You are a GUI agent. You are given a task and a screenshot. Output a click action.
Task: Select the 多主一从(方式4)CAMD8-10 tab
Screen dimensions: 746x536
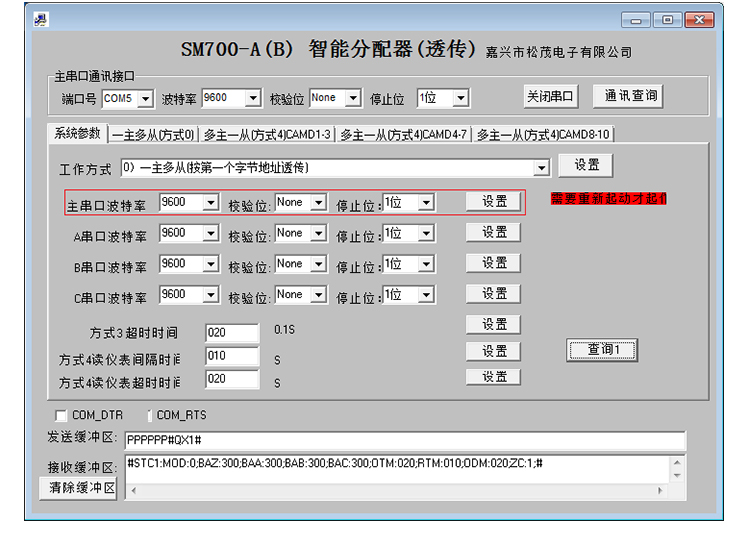[x=543, y=134]
